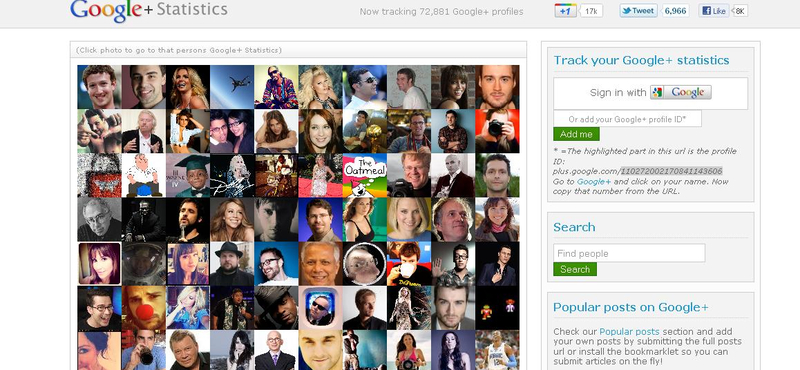Open the colorful patterned outfit profile photo
This screenshot has height=370, width=800.
click(276, 87)
